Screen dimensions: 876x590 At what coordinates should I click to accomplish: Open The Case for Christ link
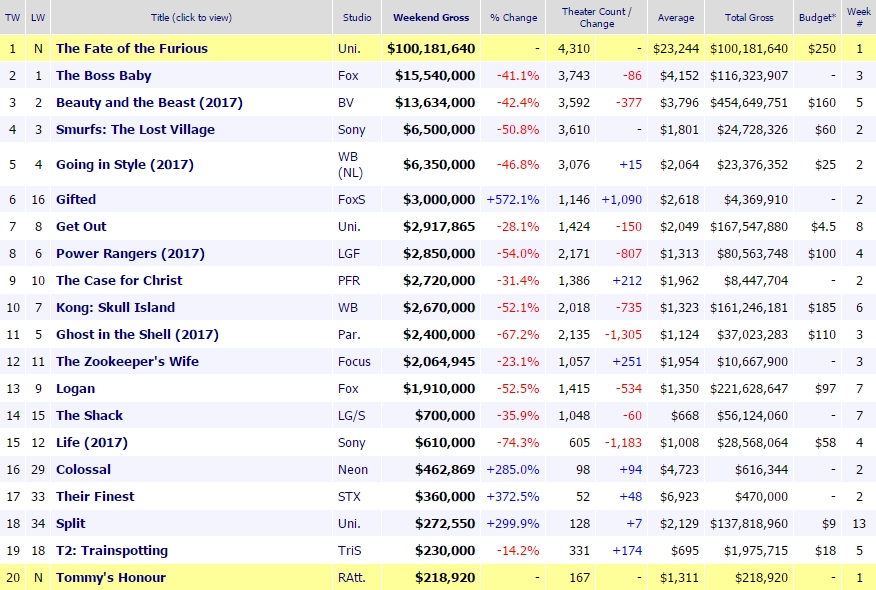point(119,280)
